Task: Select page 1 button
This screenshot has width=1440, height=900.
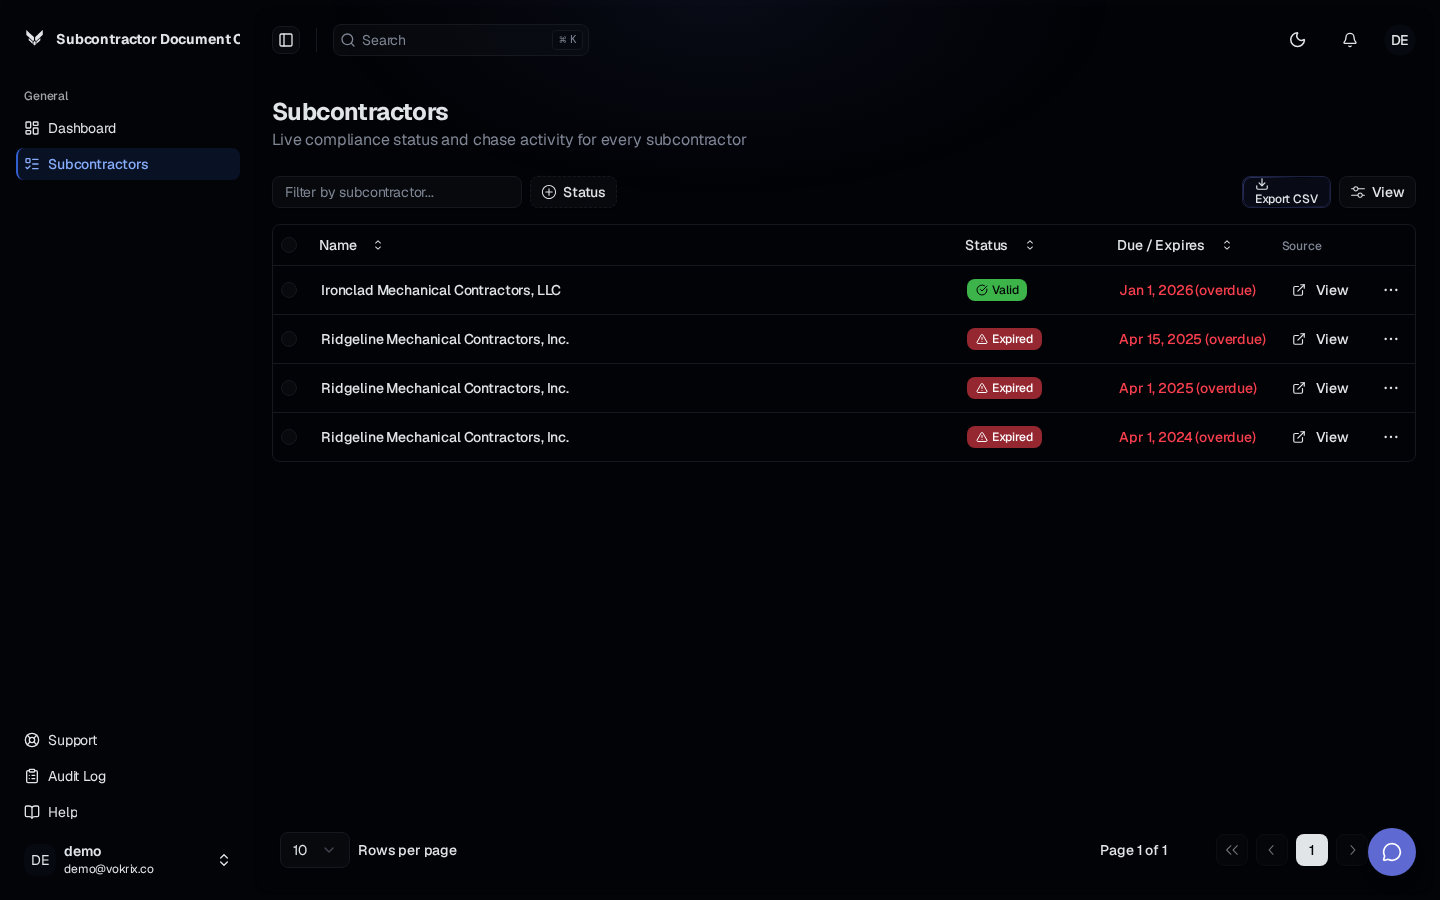Action: pyautogui.click(x=1312, y=850)
